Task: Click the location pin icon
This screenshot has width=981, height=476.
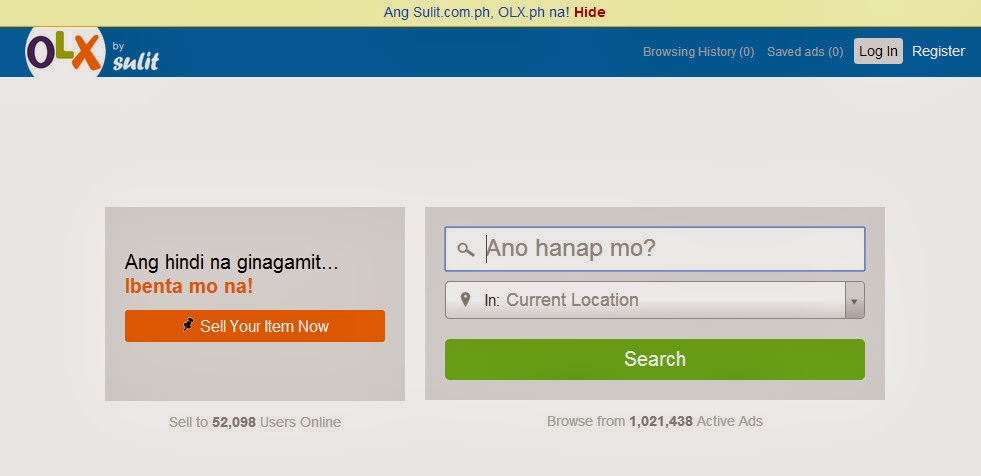Action: pos(465,299)
